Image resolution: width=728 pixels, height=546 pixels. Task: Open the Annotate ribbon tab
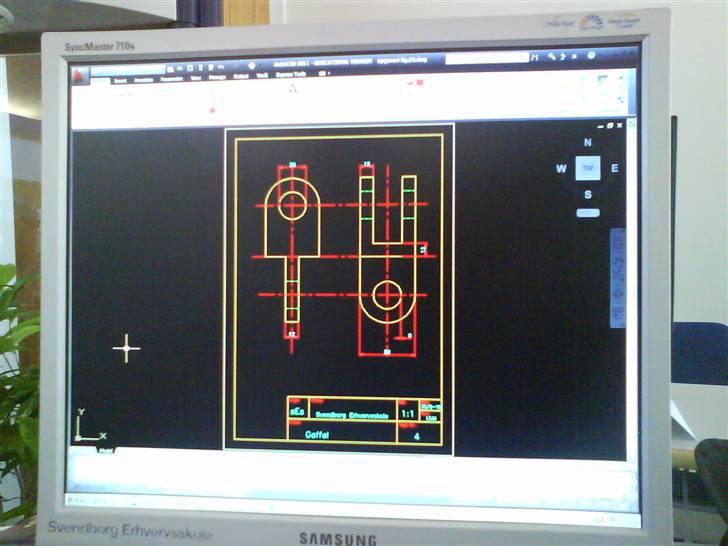point(143,80)
